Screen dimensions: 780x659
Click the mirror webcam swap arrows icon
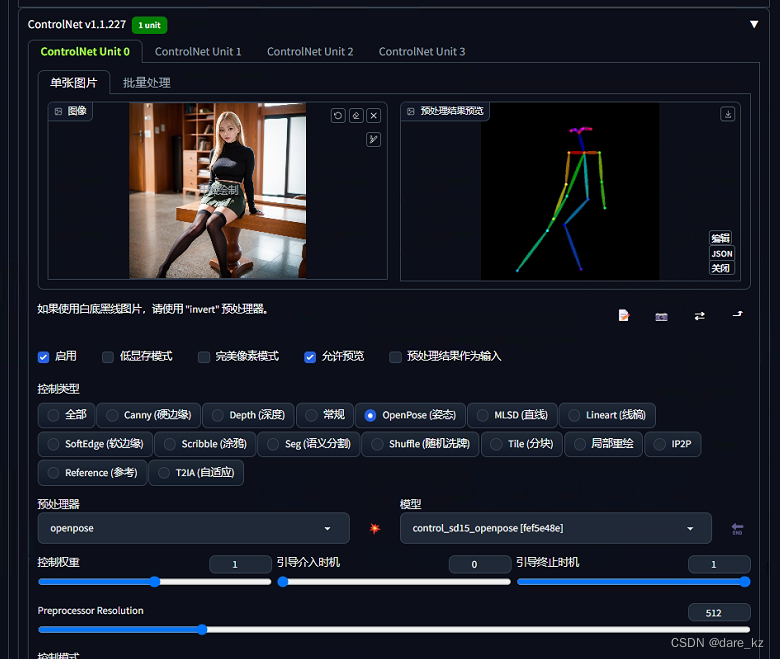pos(699,316)
